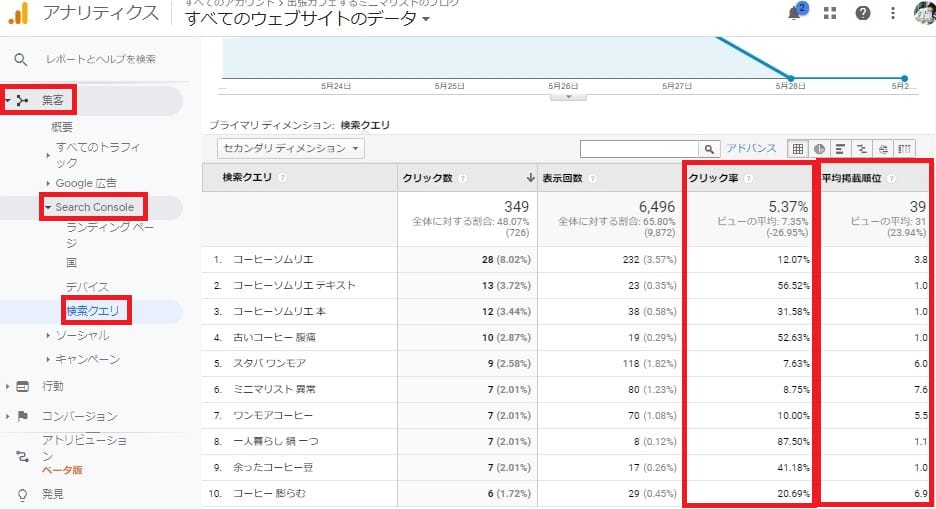Click the table search magnifier button
The image size is (936, 509).
[x=709, y=149]
